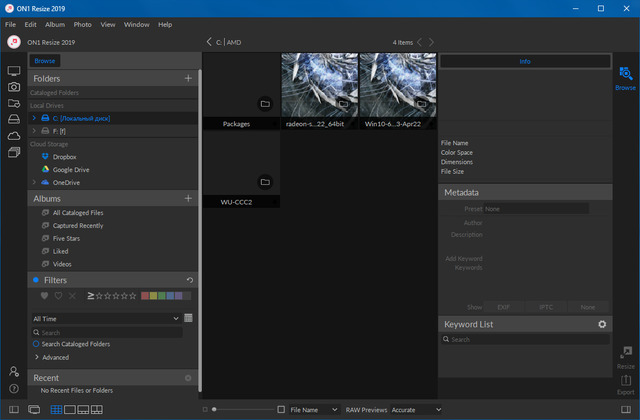Toggle the Filters enable dot
Viewport: 640px width, 420px height.
36,280
